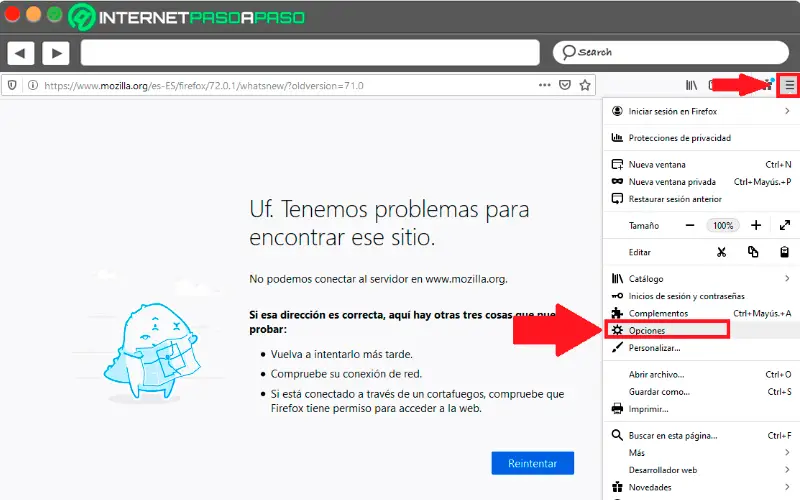Select Personalizar... menu item
The height and width of the screenshot is (500, 800).
coord(702,348)
